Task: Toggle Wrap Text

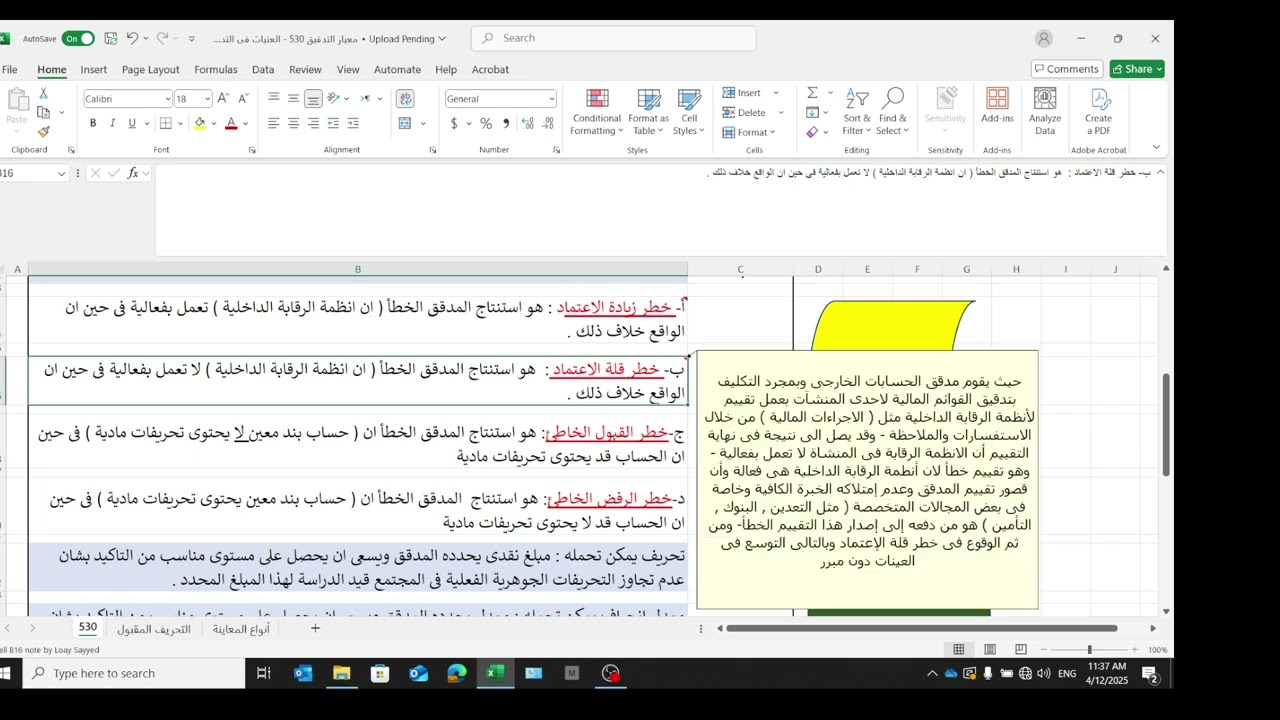Action: click(405, 98)
